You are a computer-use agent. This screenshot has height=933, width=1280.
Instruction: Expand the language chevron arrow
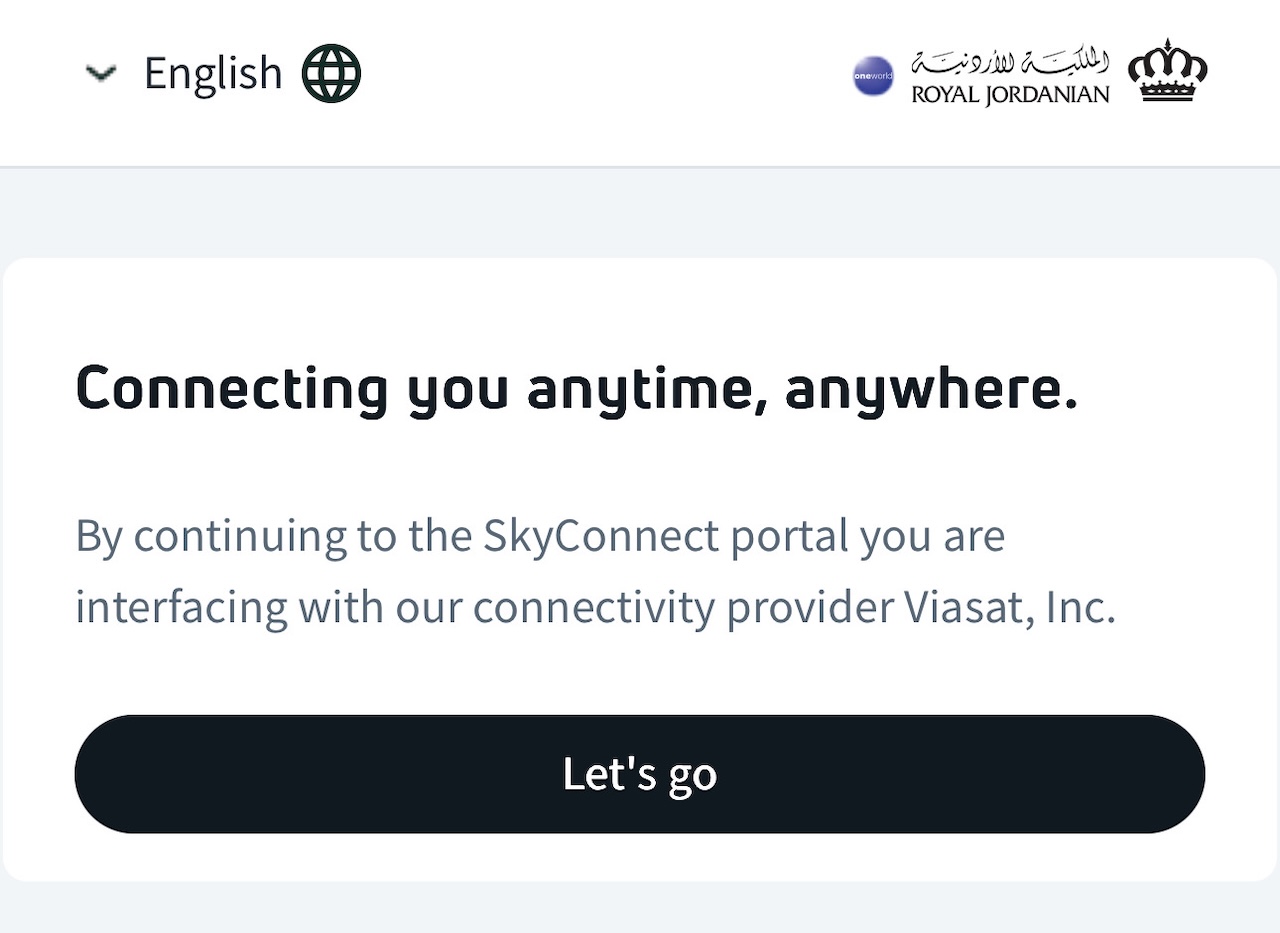point(101,73)
